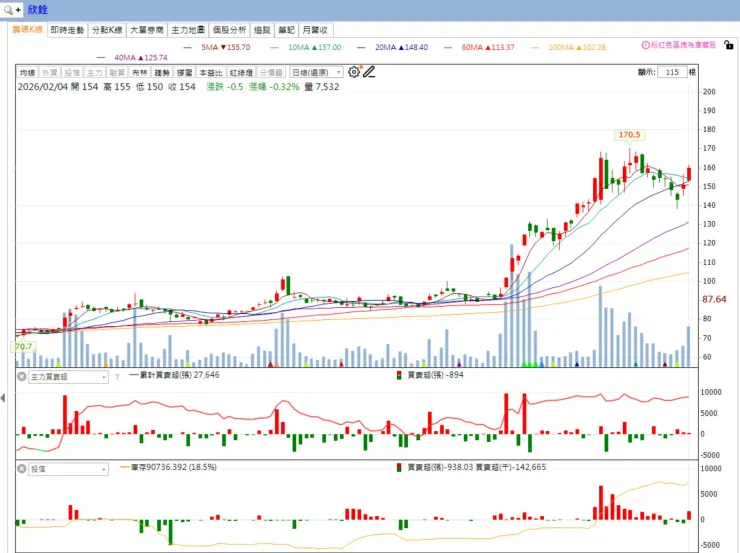
Task: Click the 87.64 price marker on the axis
Action: [714, 299]
